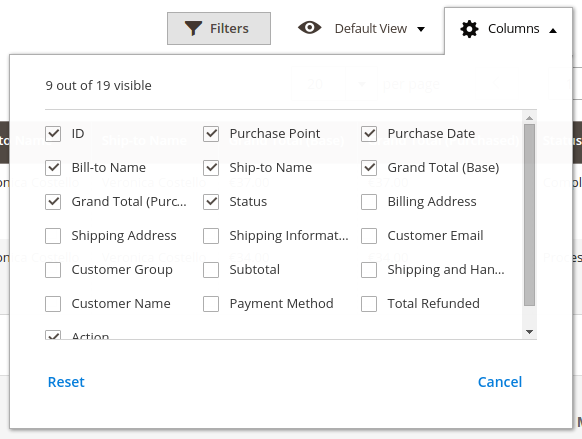Click the Columns label text
Screen dimensions: 582x439
tap(513, 29)
